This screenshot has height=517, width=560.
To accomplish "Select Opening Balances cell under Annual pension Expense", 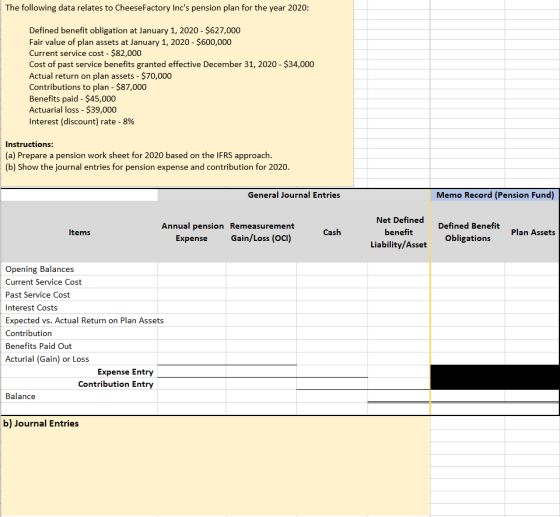I will (x=191, y=269).
